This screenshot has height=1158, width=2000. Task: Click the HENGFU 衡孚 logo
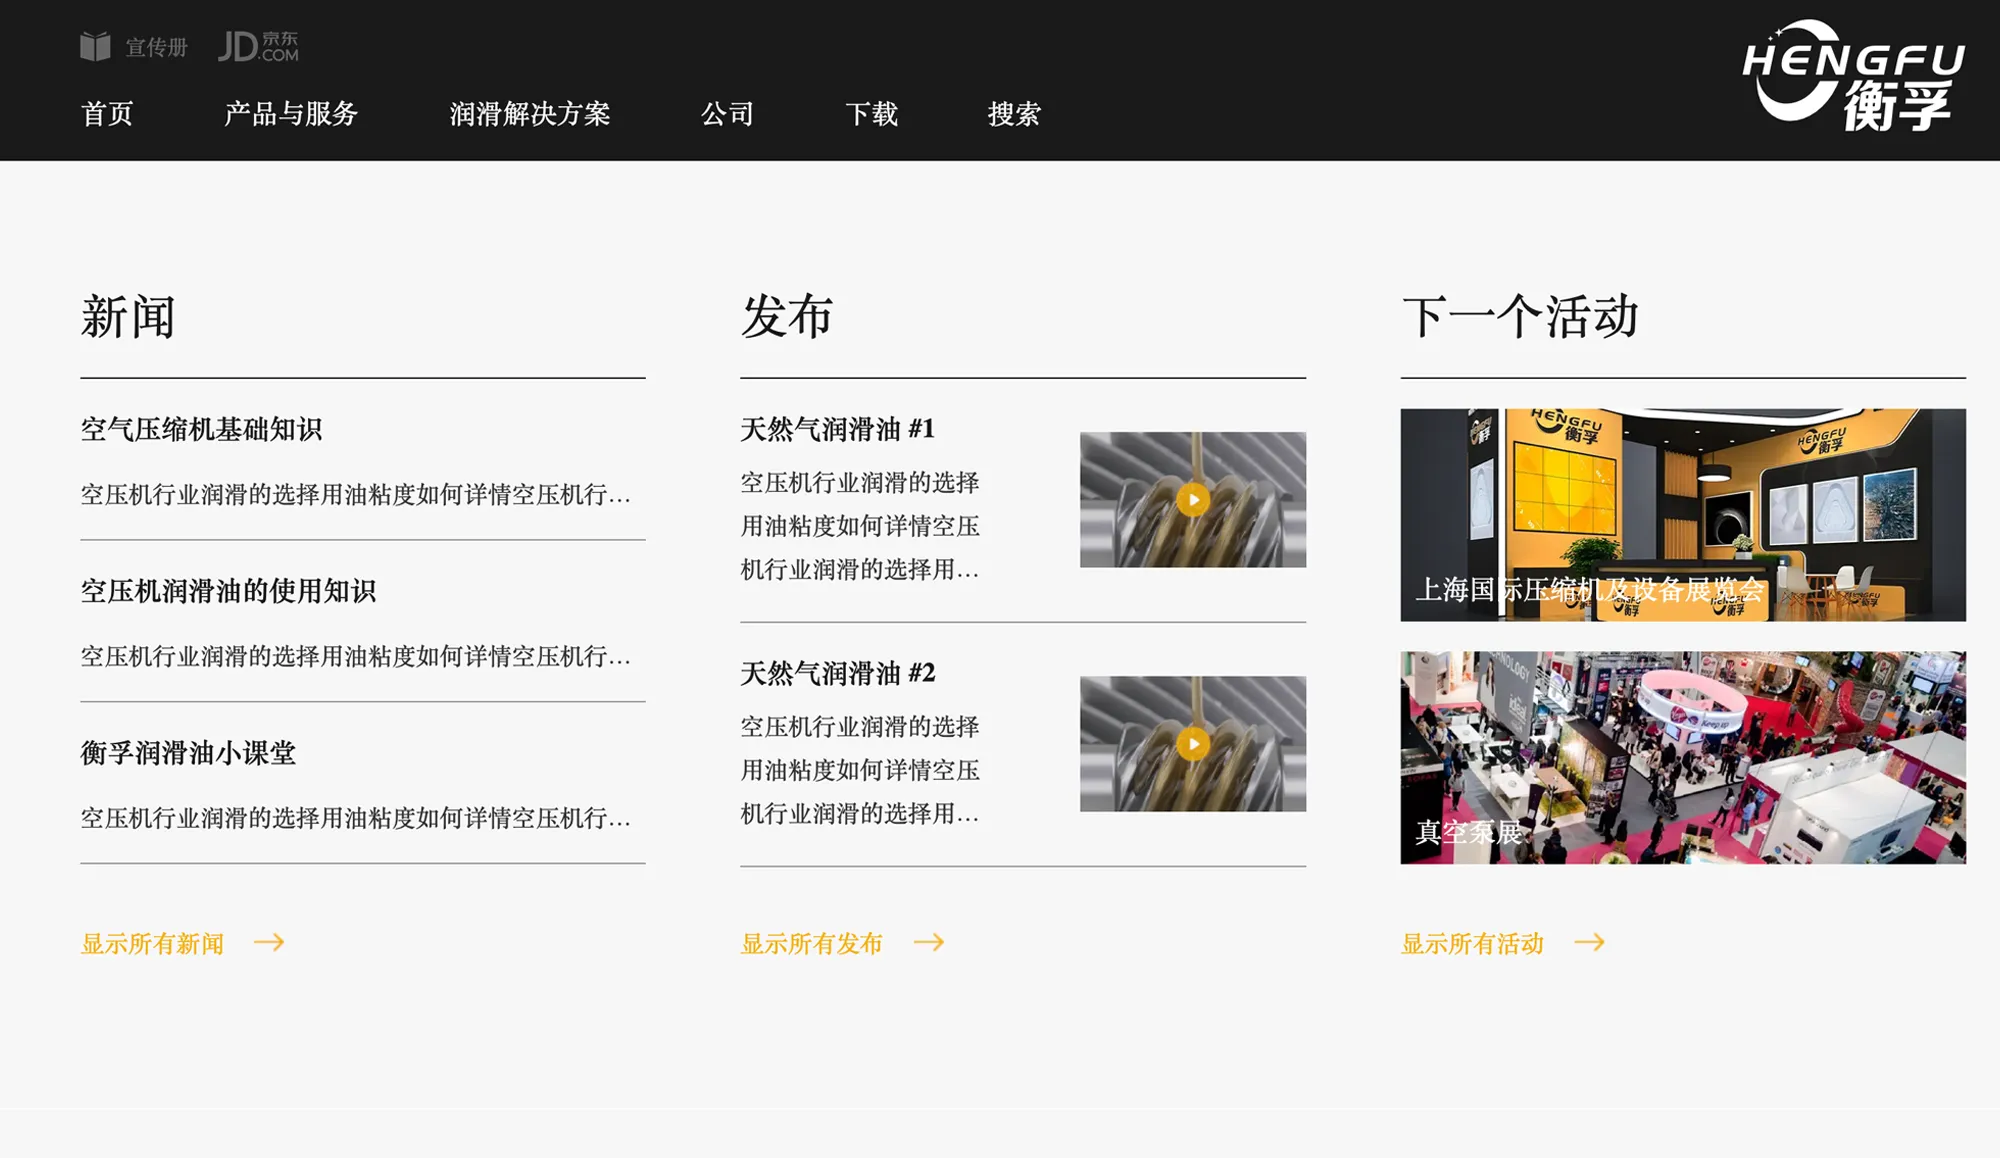pyautogui.click(x=1853, y=76)
